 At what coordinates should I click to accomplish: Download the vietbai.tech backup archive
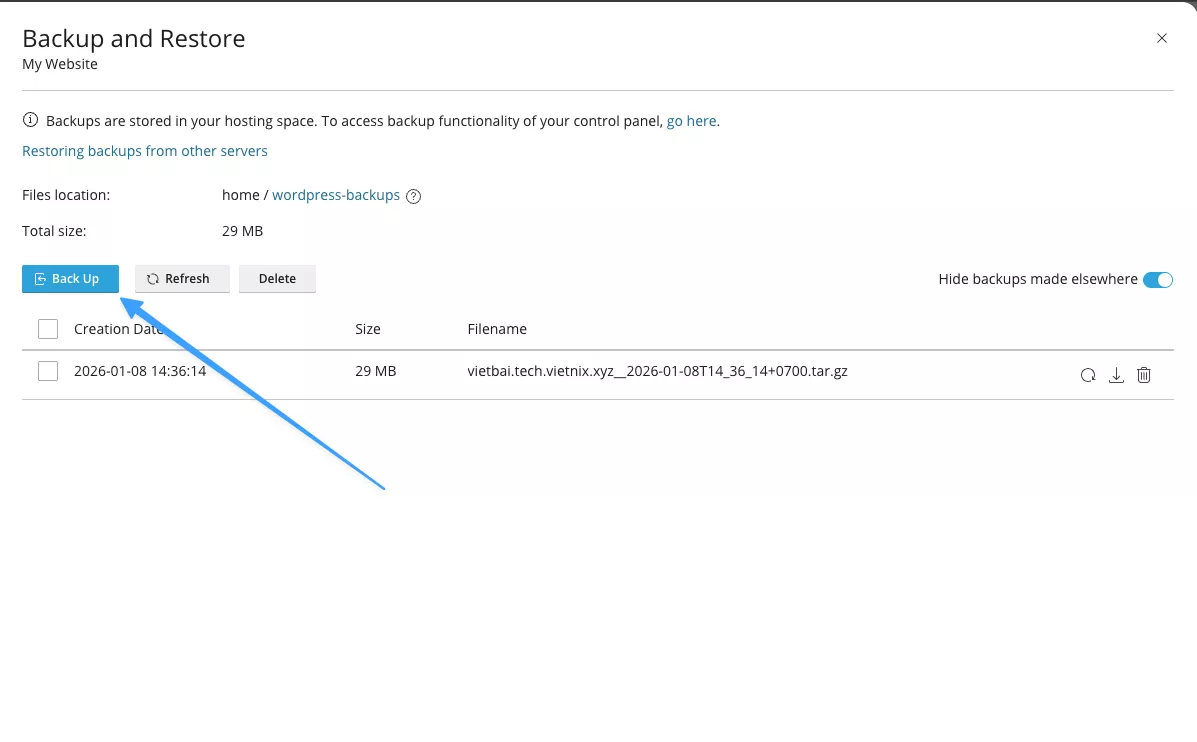pyautogui.click(x=1116, y=375)
